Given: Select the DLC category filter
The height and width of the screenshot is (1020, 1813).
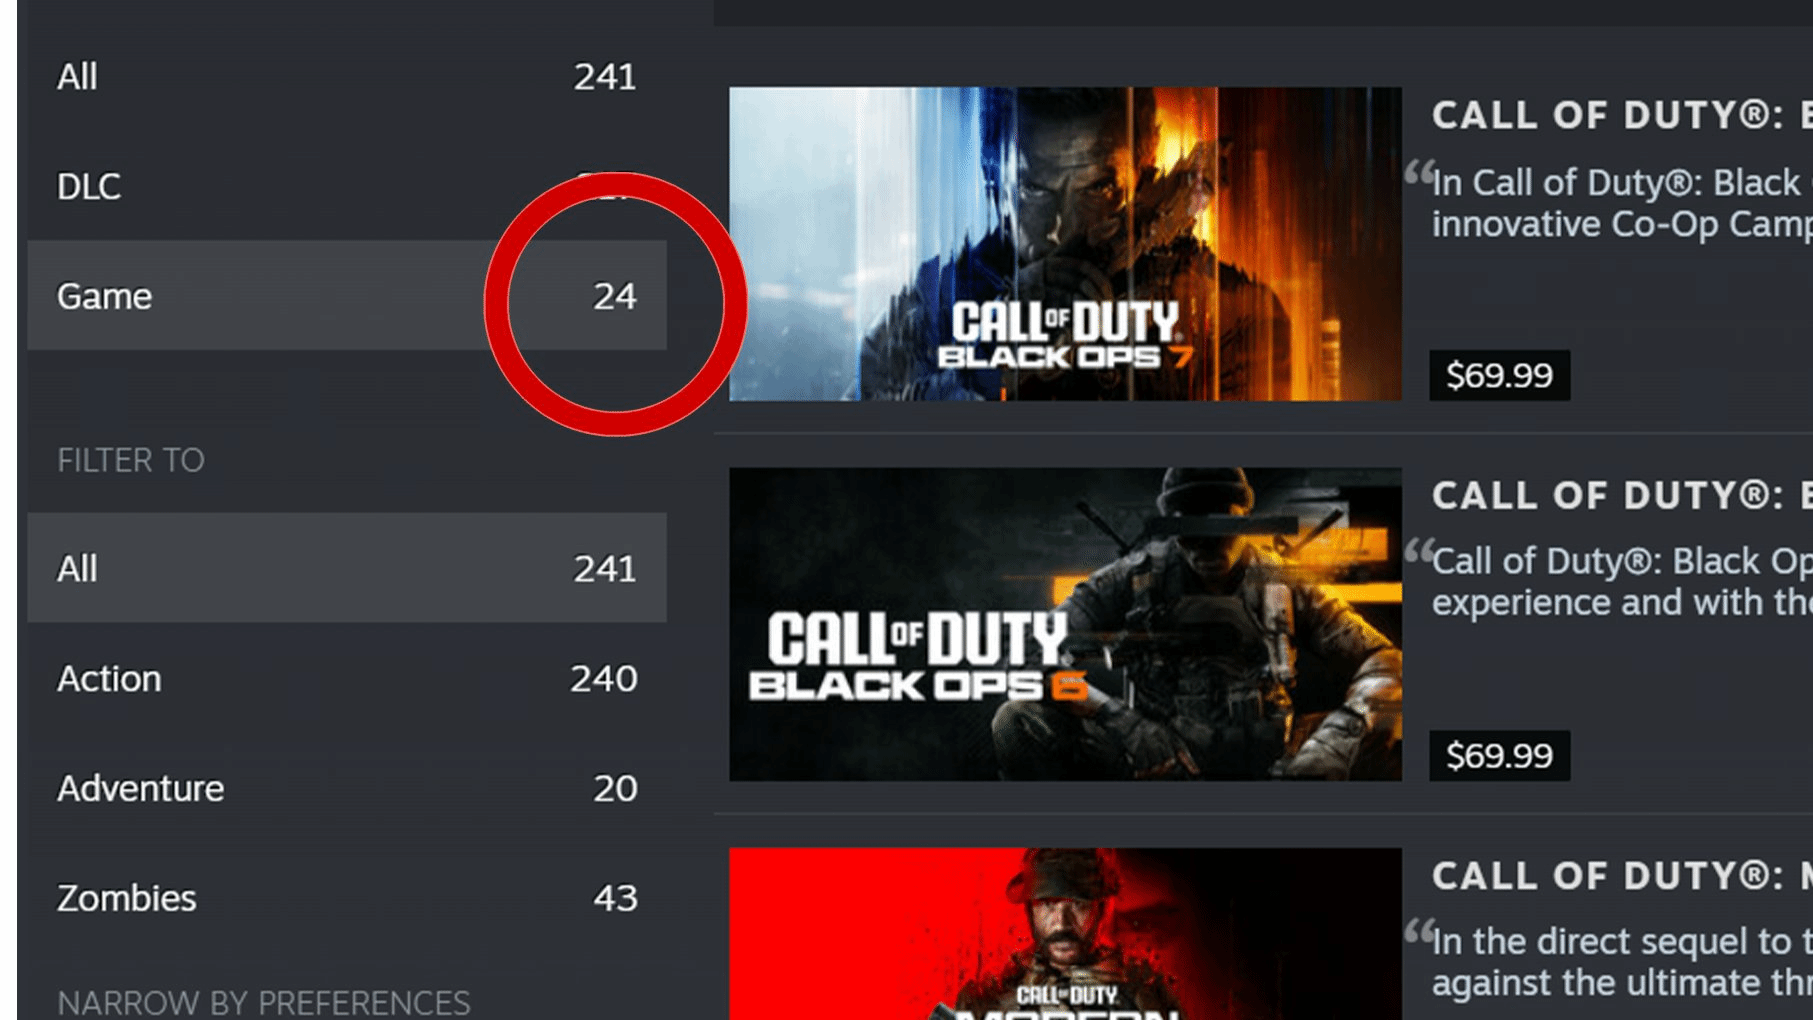Looking at the screenshot, I should point(347,186).
